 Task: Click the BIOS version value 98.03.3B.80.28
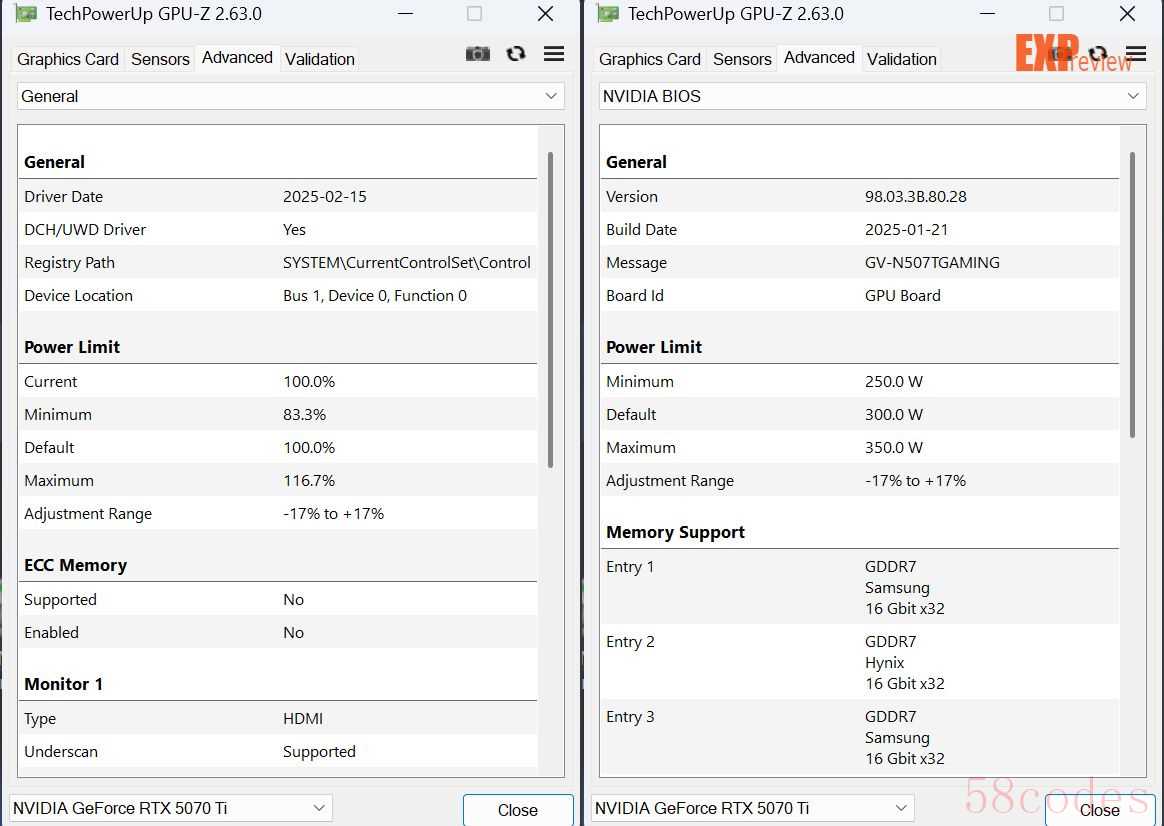click(916, 197)
